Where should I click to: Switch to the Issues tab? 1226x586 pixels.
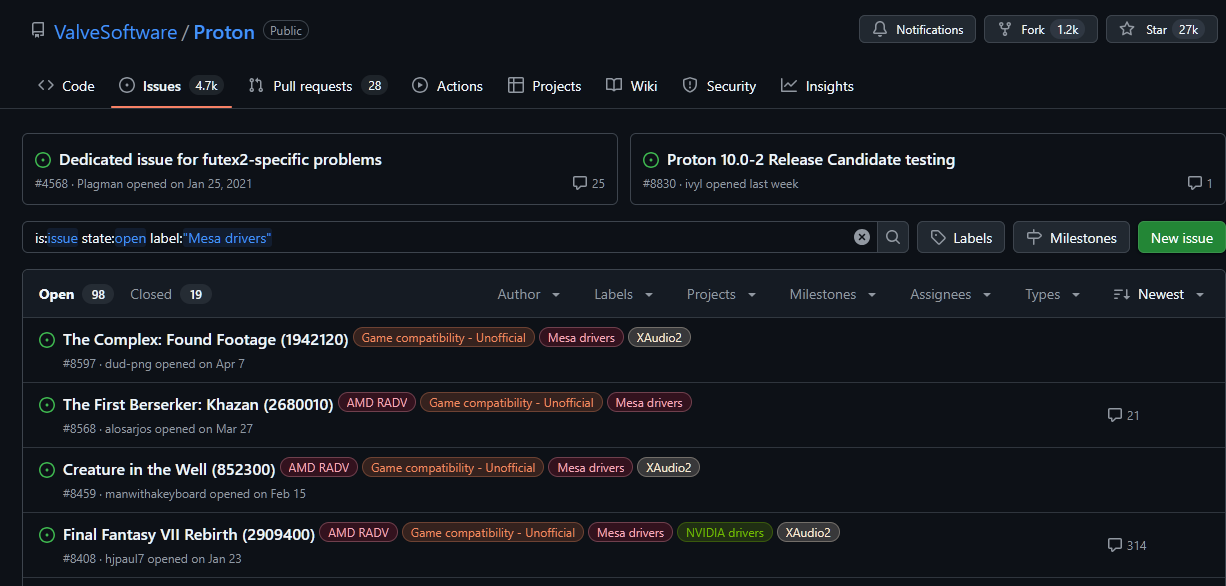(x=170, y=86)
